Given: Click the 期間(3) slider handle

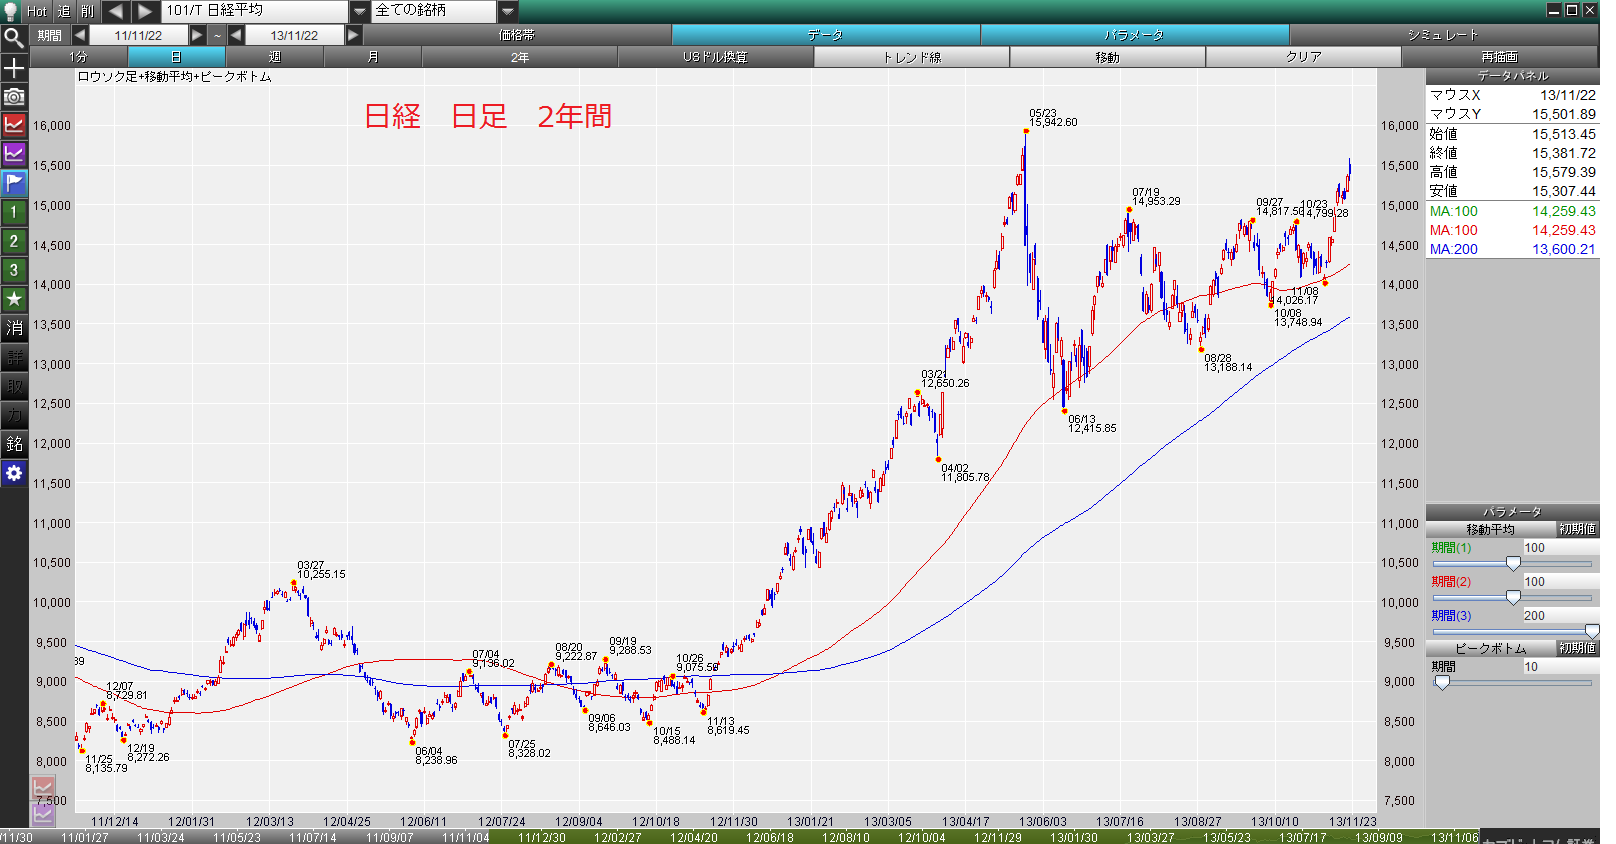Looking at the screenshot, I should click(1592, 632).
